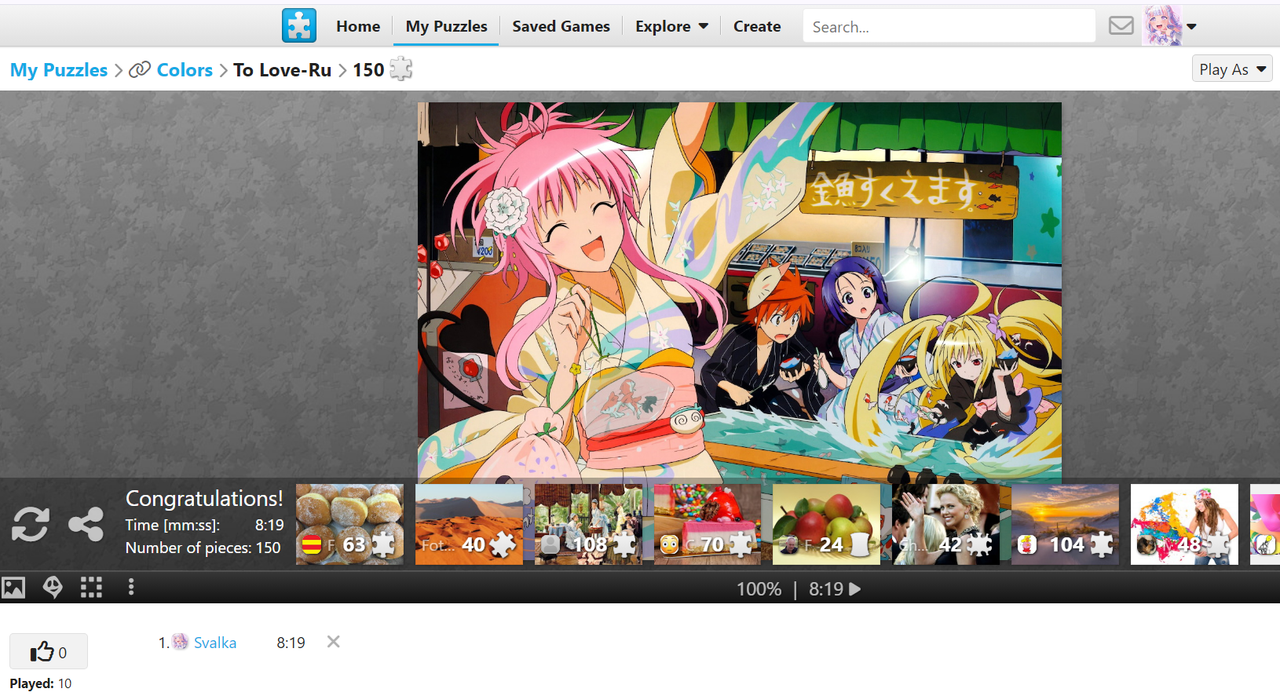1280x697 pixels.
Task: Select the My Puzzles tab
Action: pos(446,26)
